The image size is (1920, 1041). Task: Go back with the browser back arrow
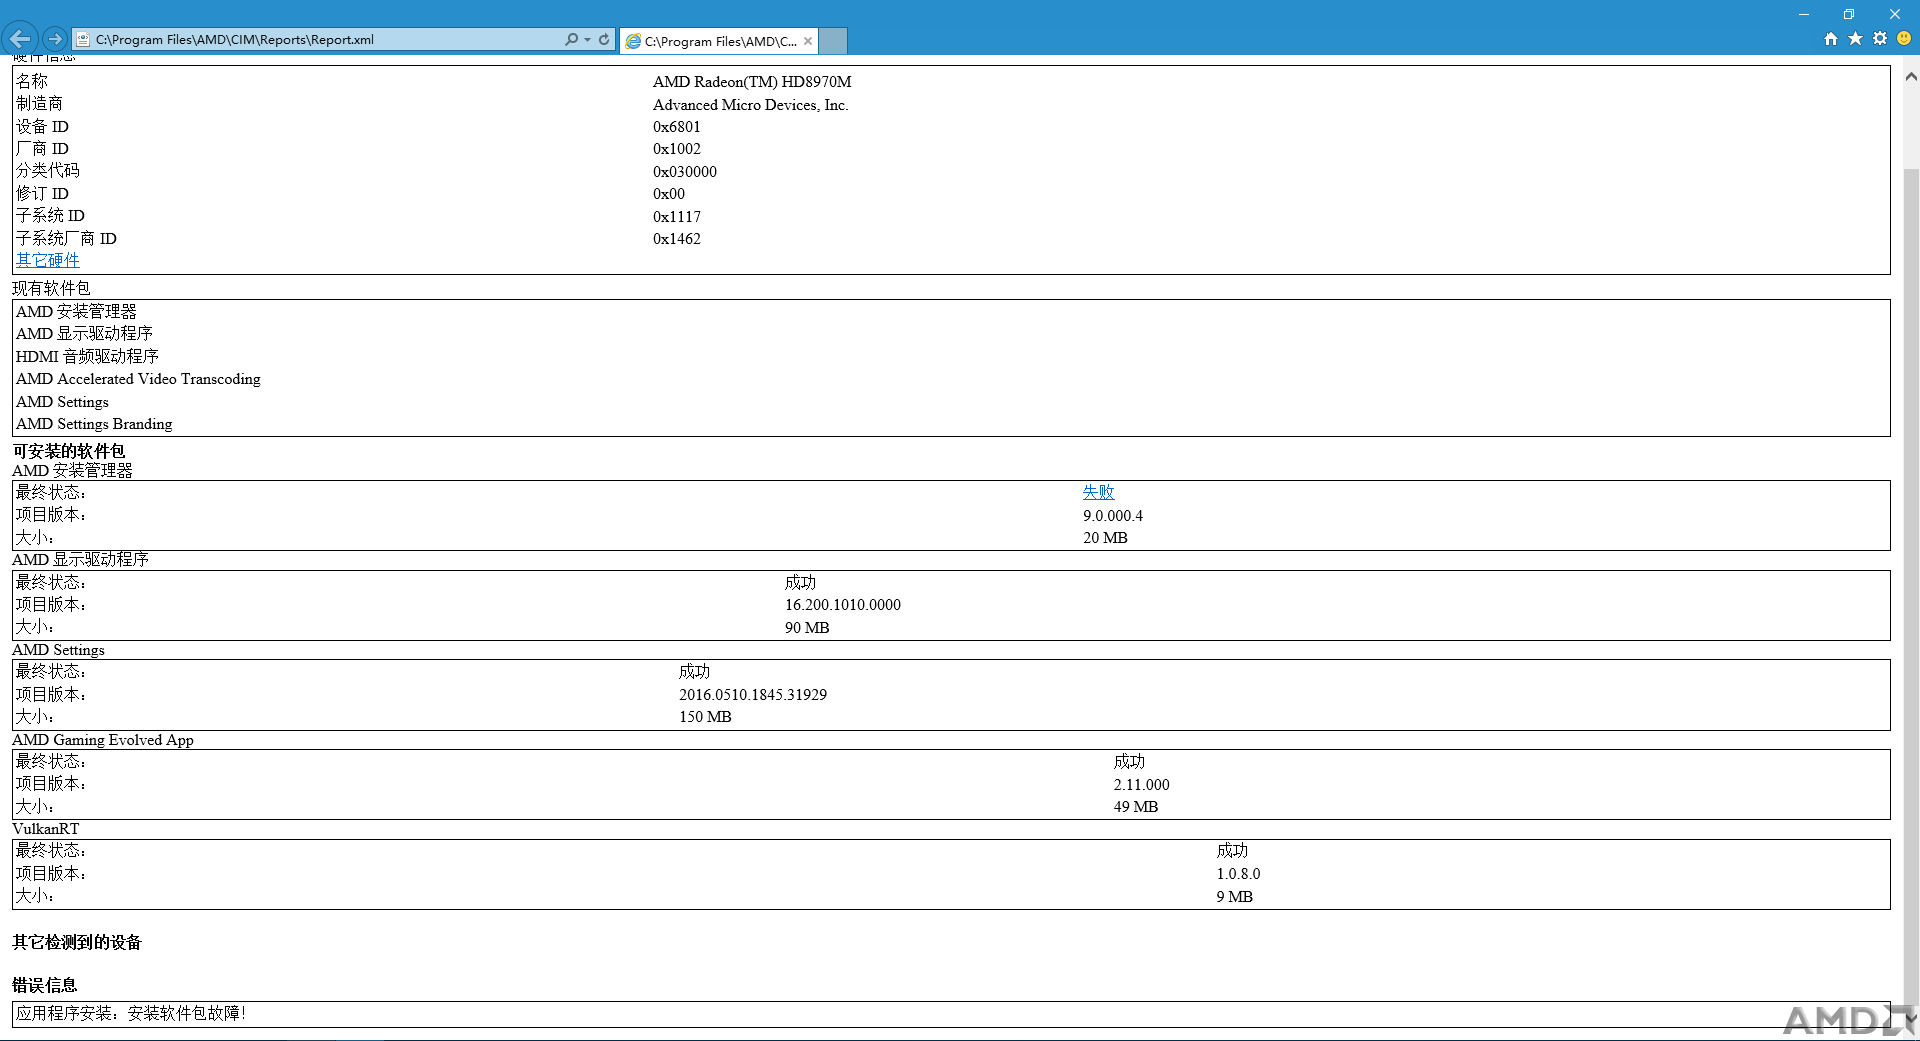(20, 39)
